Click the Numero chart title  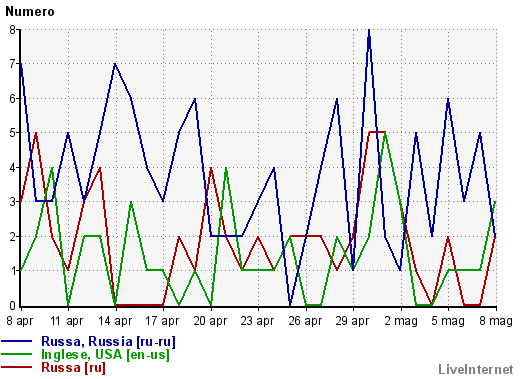pos(30,12)
